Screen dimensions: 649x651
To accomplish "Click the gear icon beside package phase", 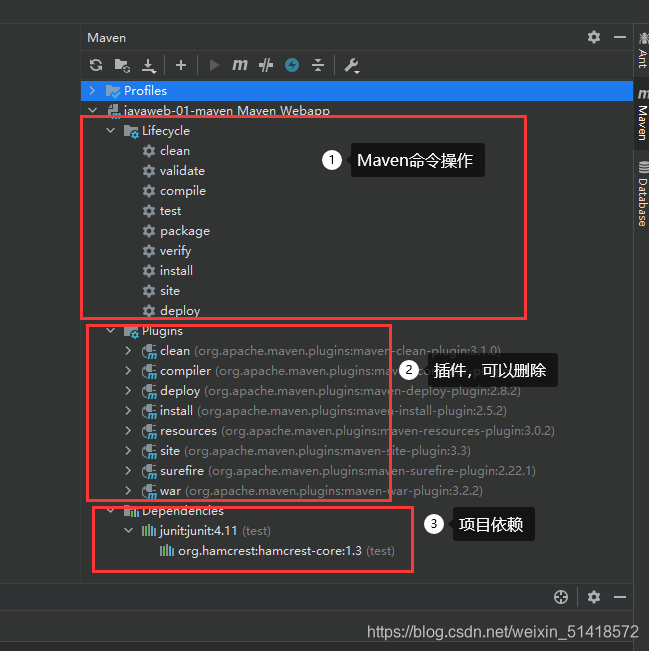I will click(149, 231).
